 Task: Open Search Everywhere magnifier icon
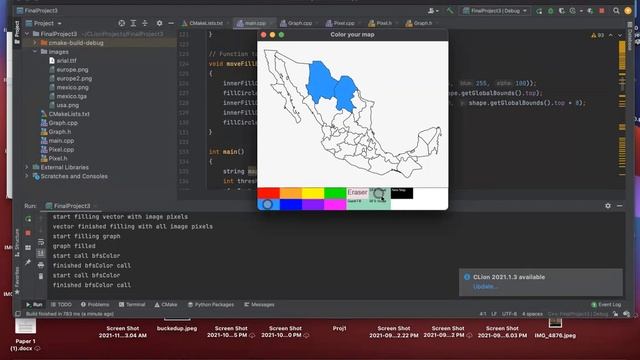coord(616,11)
